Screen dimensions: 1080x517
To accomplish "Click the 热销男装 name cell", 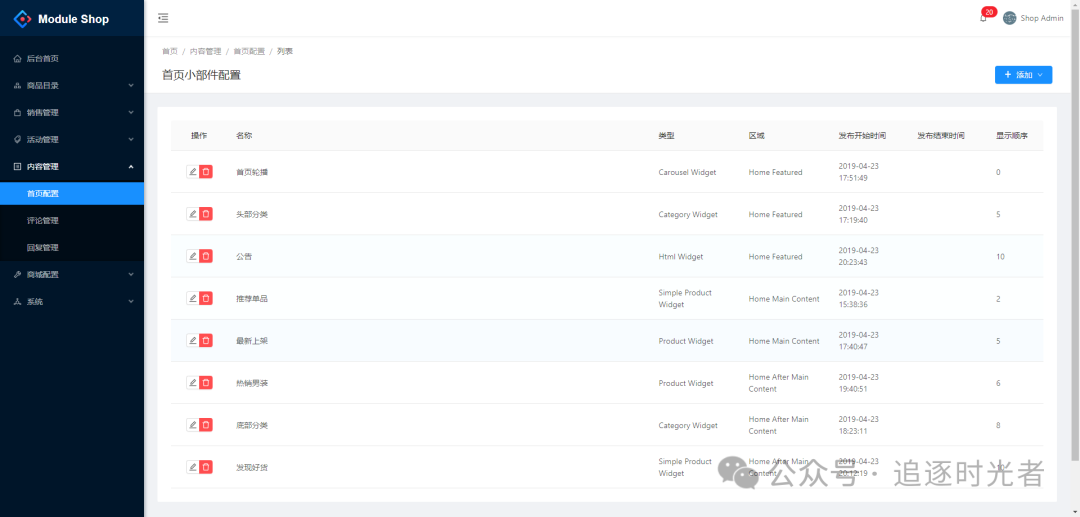I will click(x=251, y=383).
